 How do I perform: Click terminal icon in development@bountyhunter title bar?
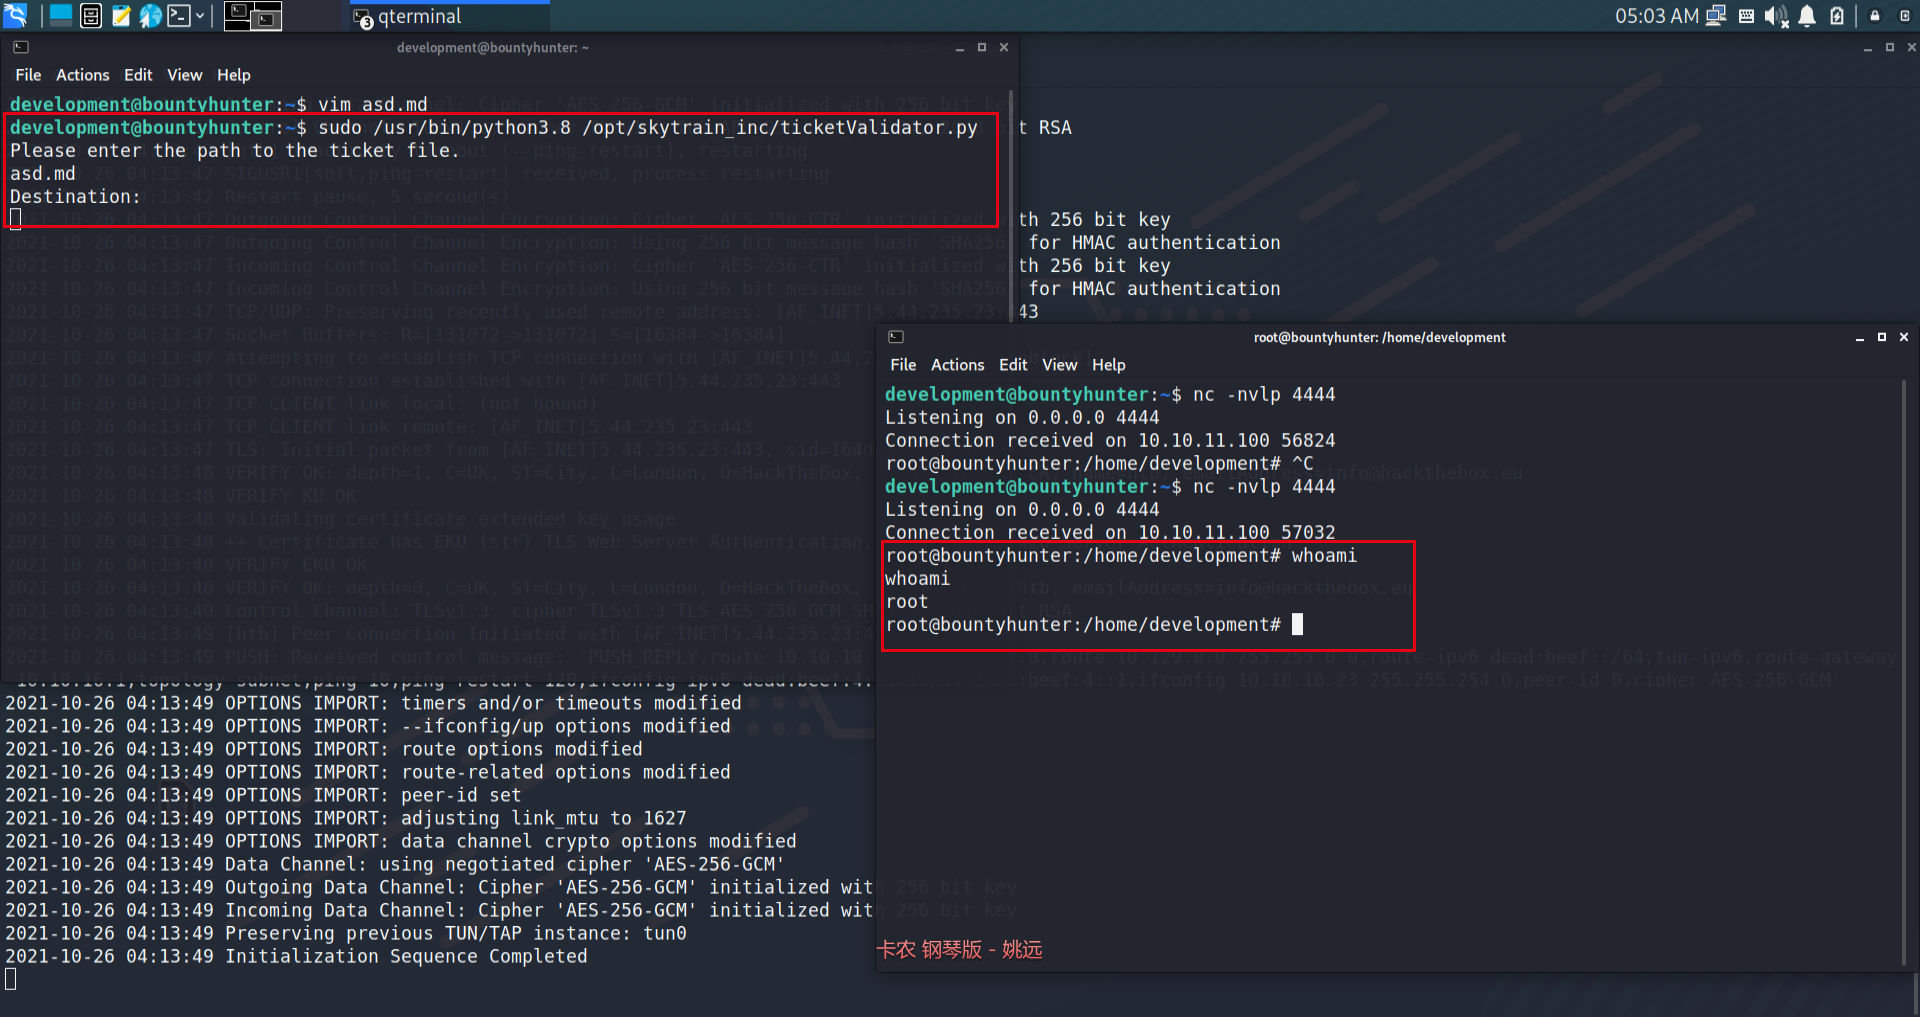21,47
